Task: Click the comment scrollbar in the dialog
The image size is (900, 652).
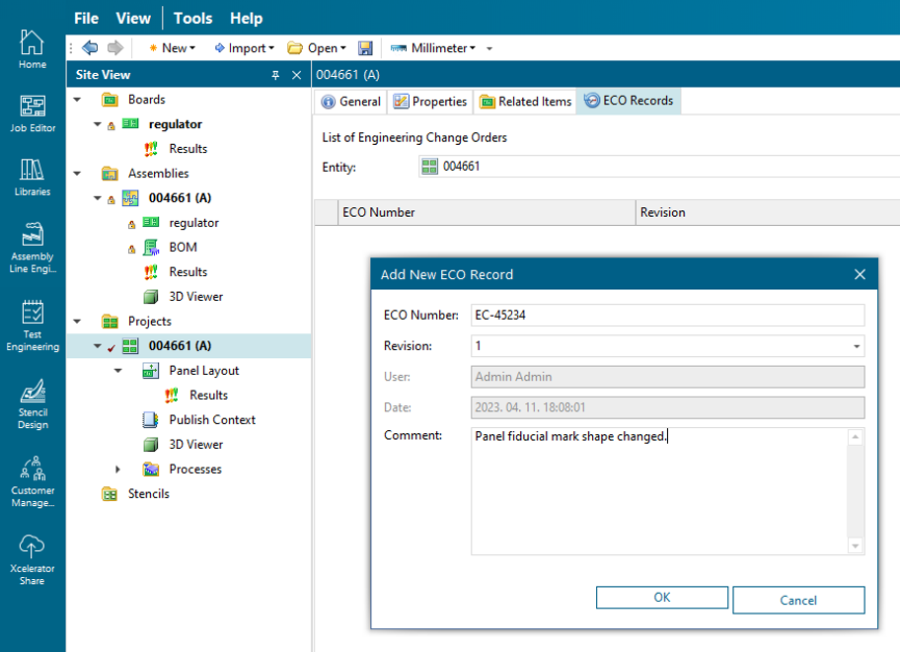Action: click(x=855, y=490)
